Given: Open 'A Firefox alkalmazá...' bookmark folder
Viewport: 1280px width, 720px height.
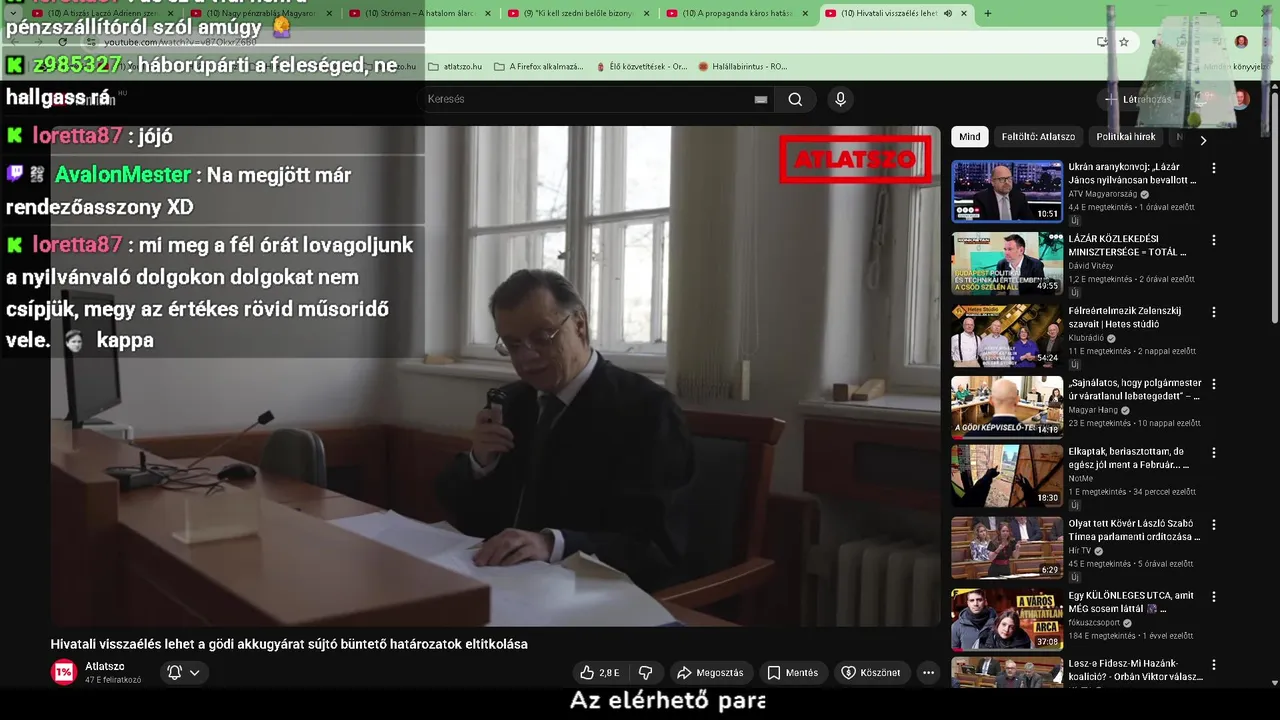Looking at the screenshot, I should pos(538,67).
